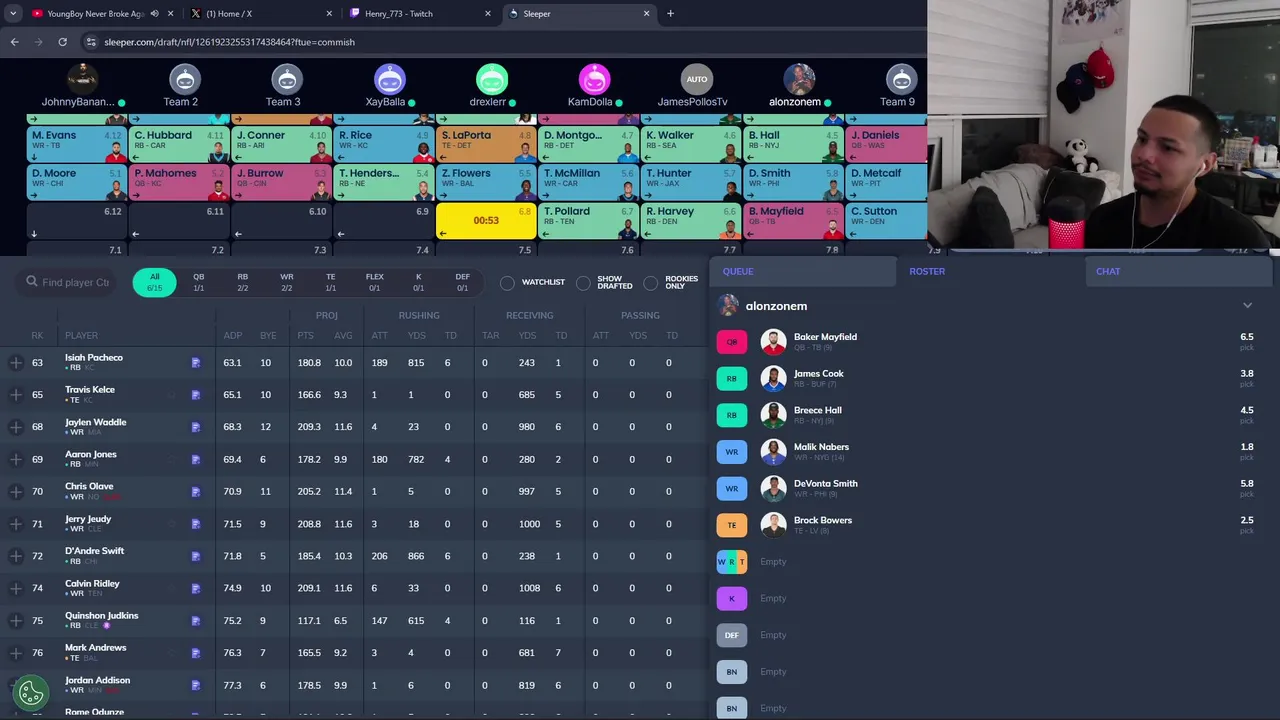The width and height of the screenshot is (1280, 720).
Task: Open the news note icon for Jordan Addison
Action: coord(196,685)
